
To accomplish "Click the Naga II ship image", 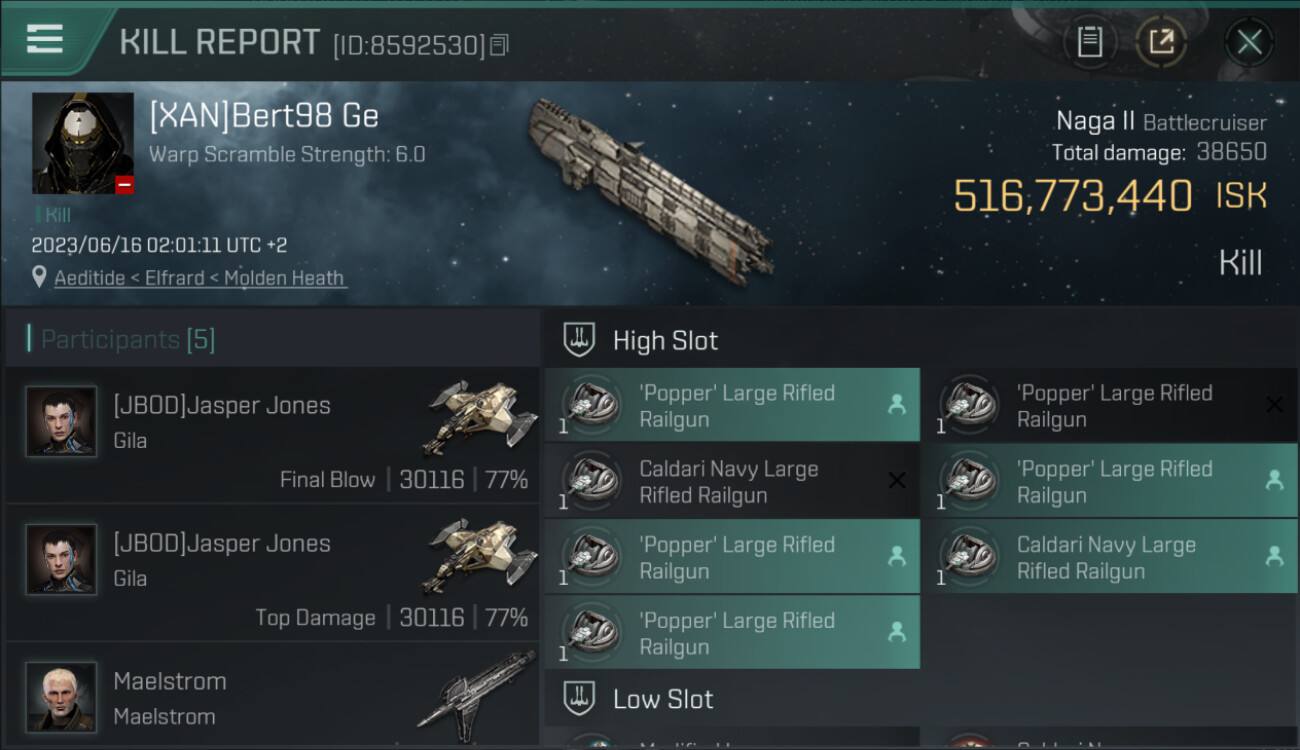I will pyautogui.click(x=650, y=190).
